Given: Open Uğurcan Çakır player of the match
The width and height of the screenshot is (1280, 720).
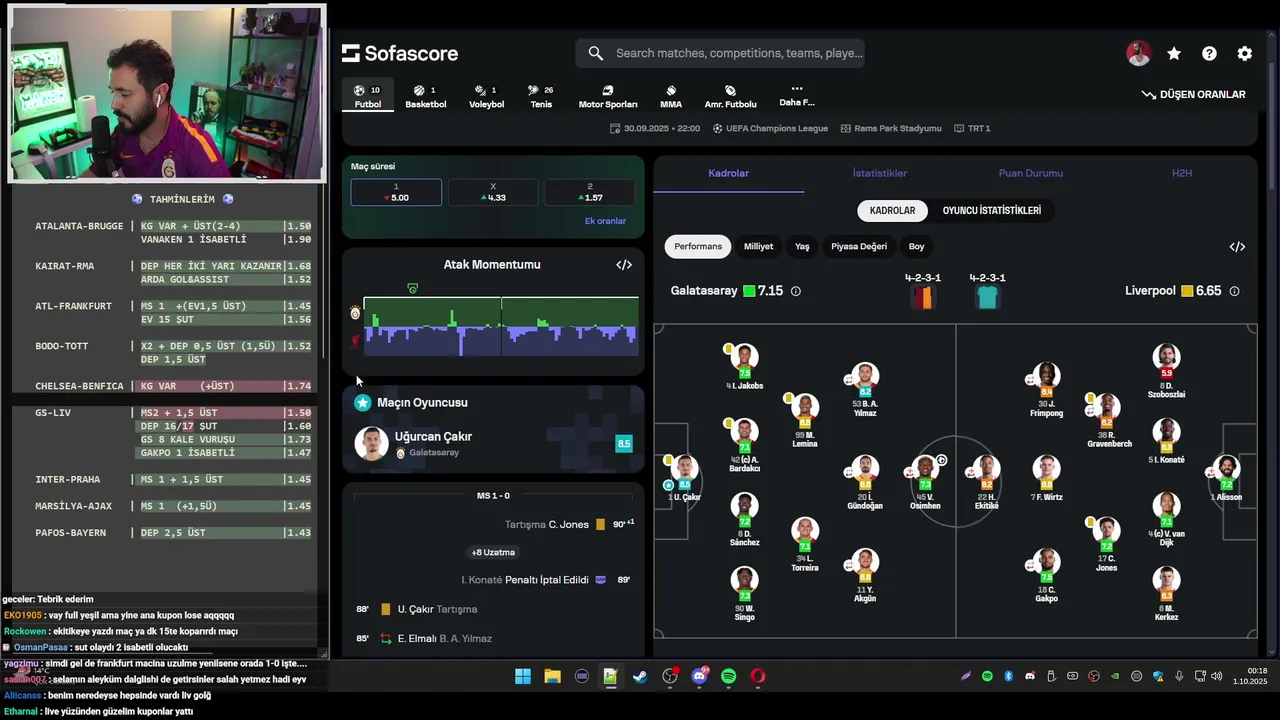Looking at the screenshot, I should point(493,444).
